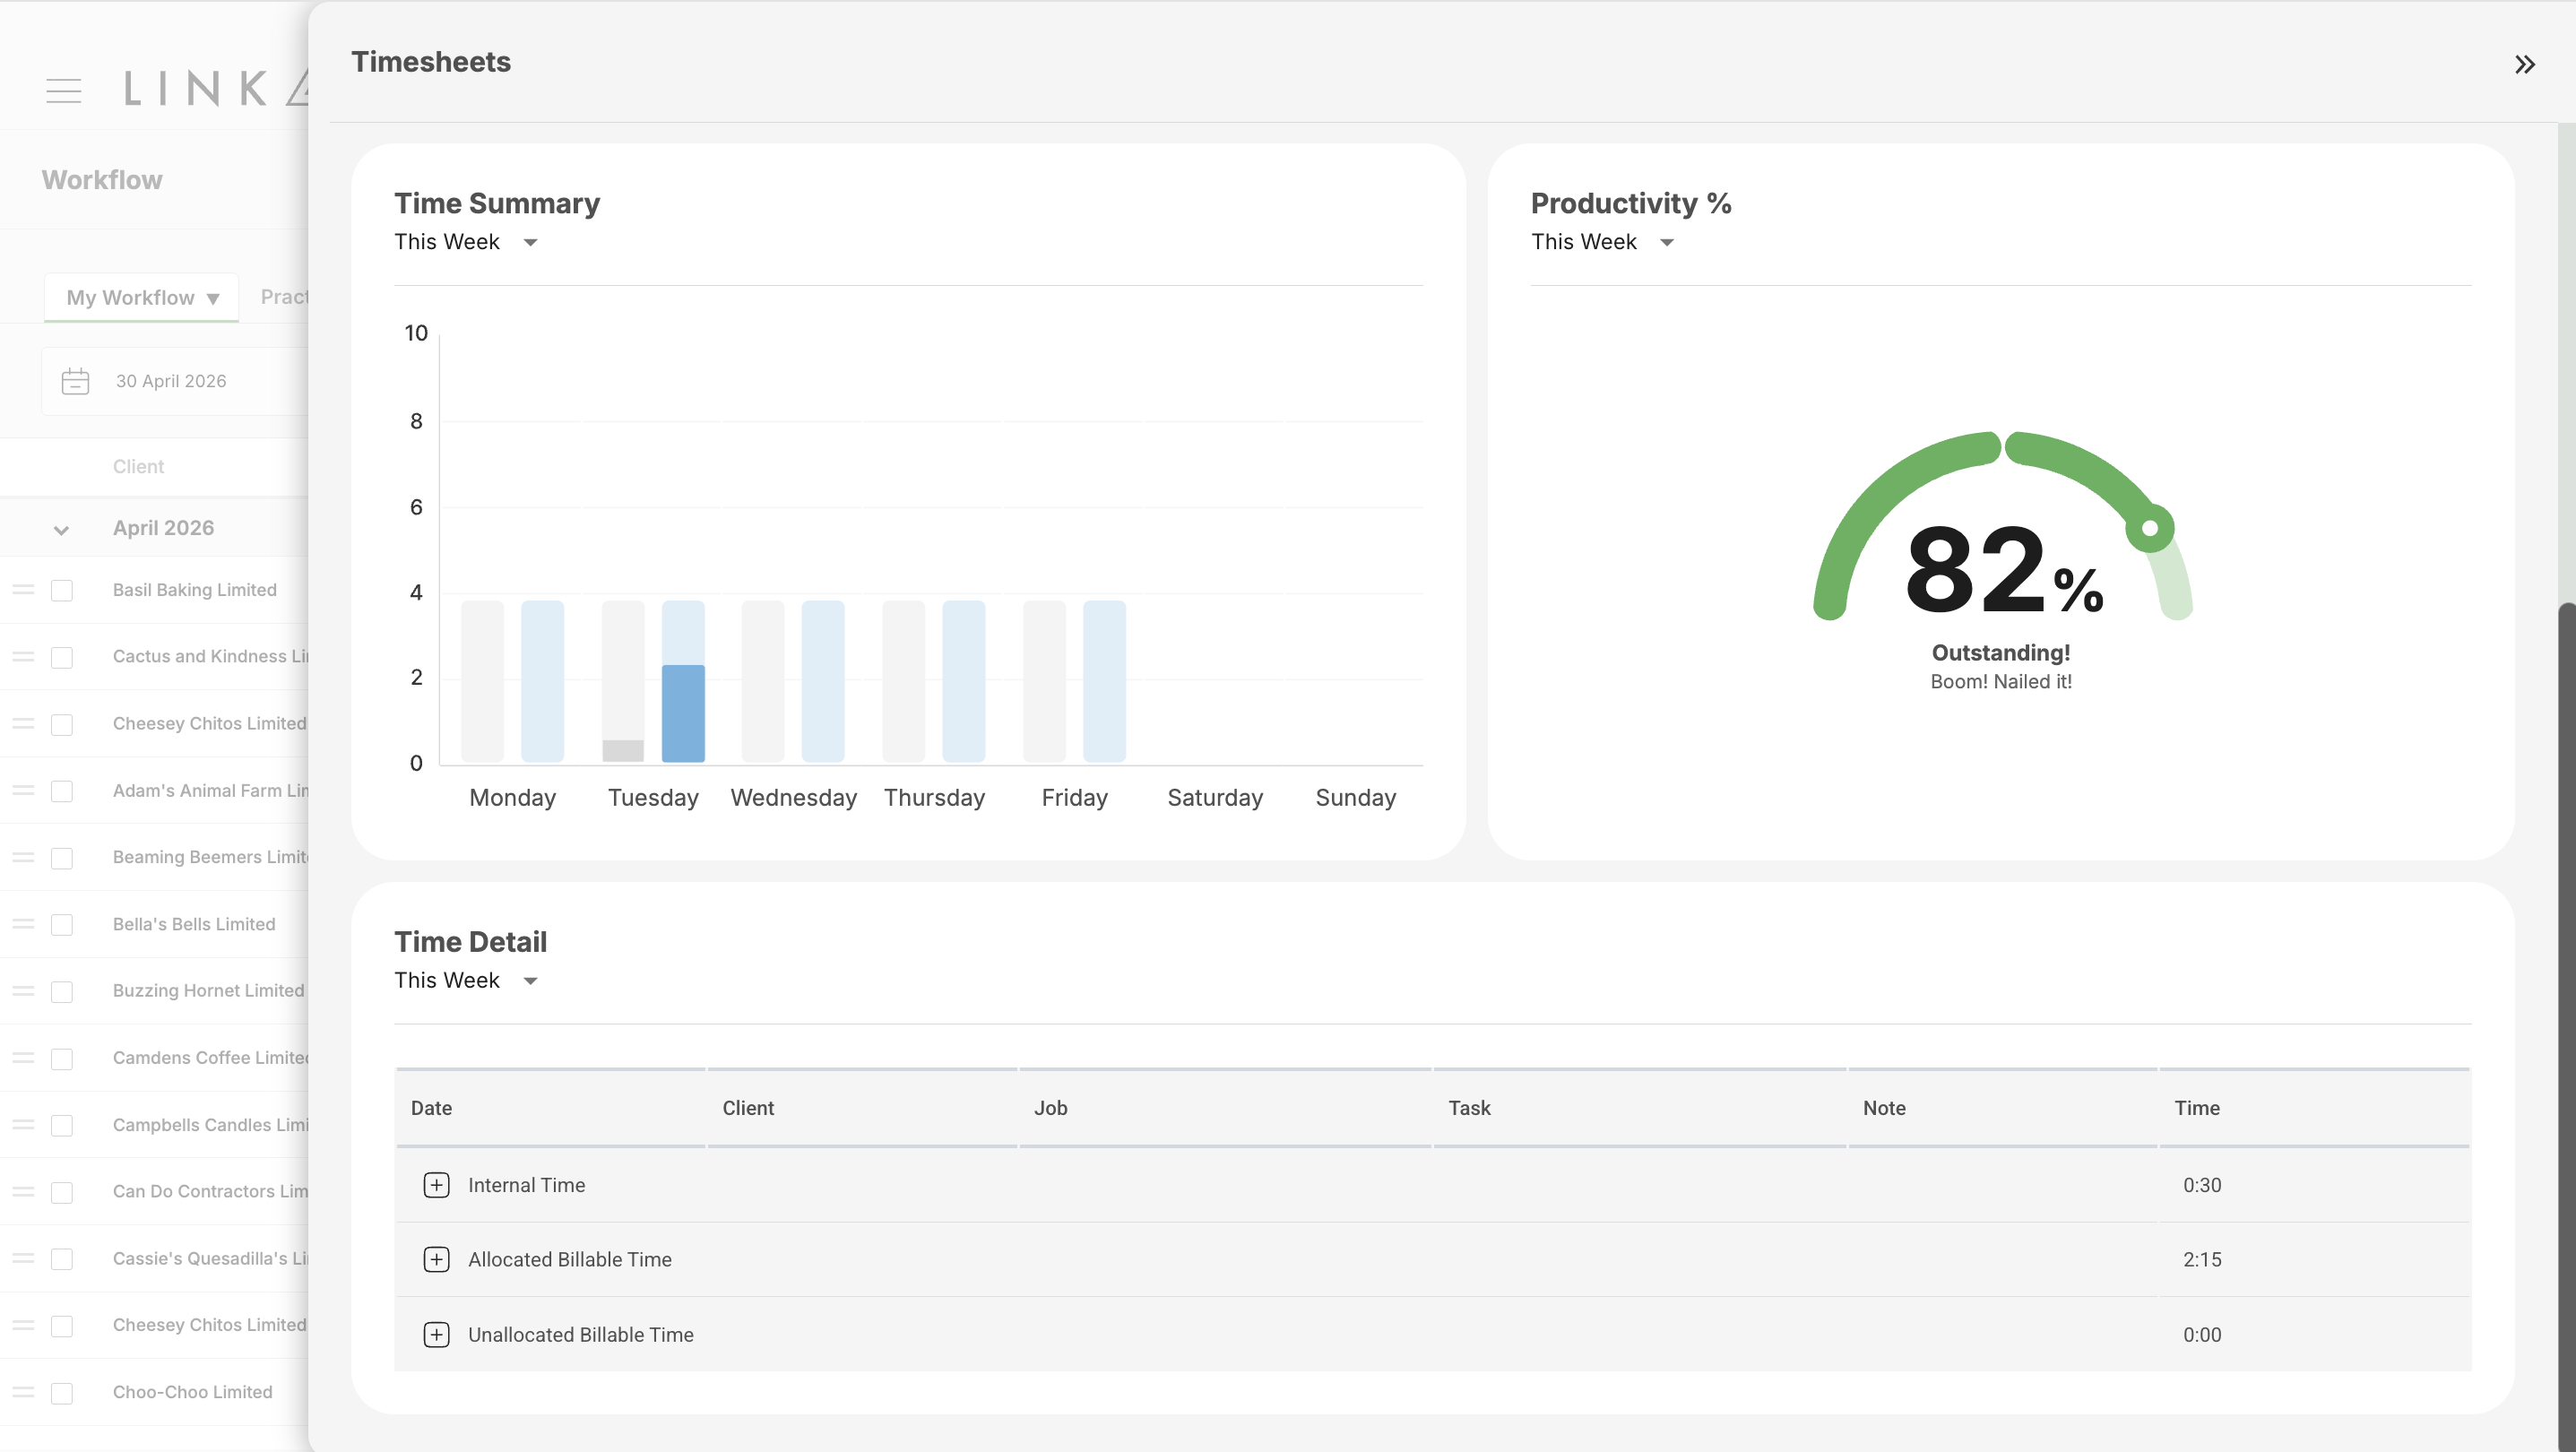Sort by the Job column header
This screenshot has width=2576, height=1452.
[1051, 1108]
